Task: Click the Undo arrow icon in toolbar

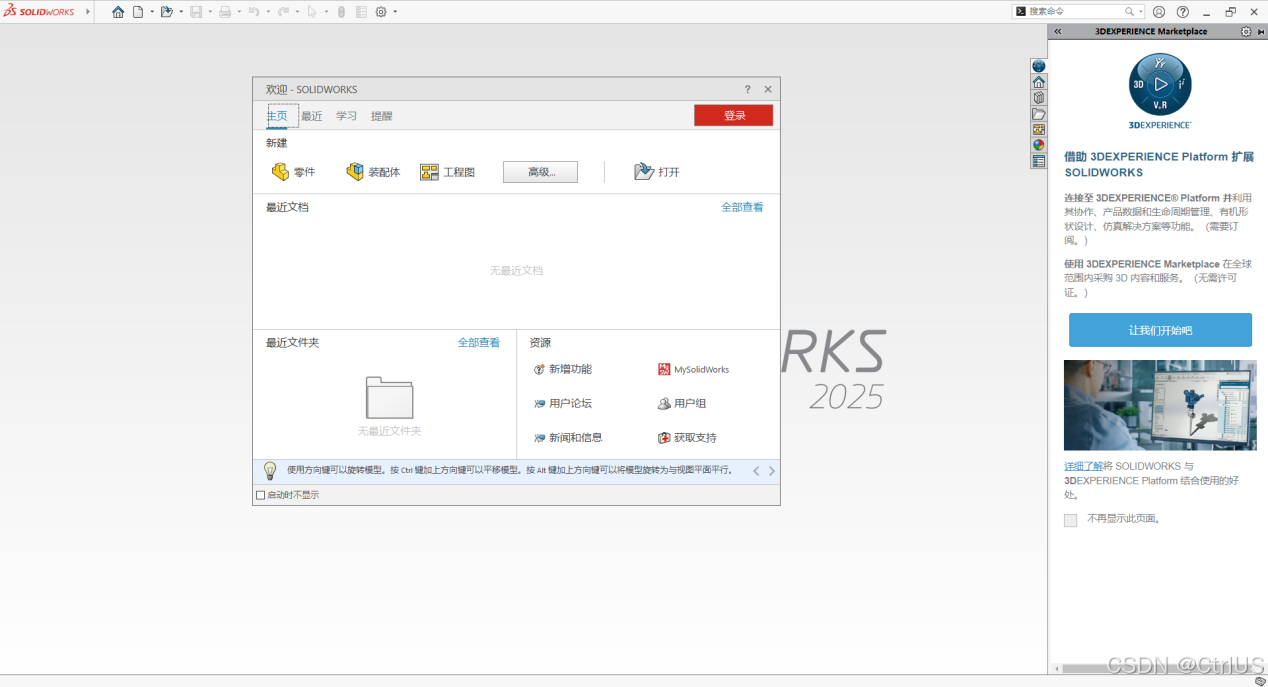Action: [x=253, y=12]
